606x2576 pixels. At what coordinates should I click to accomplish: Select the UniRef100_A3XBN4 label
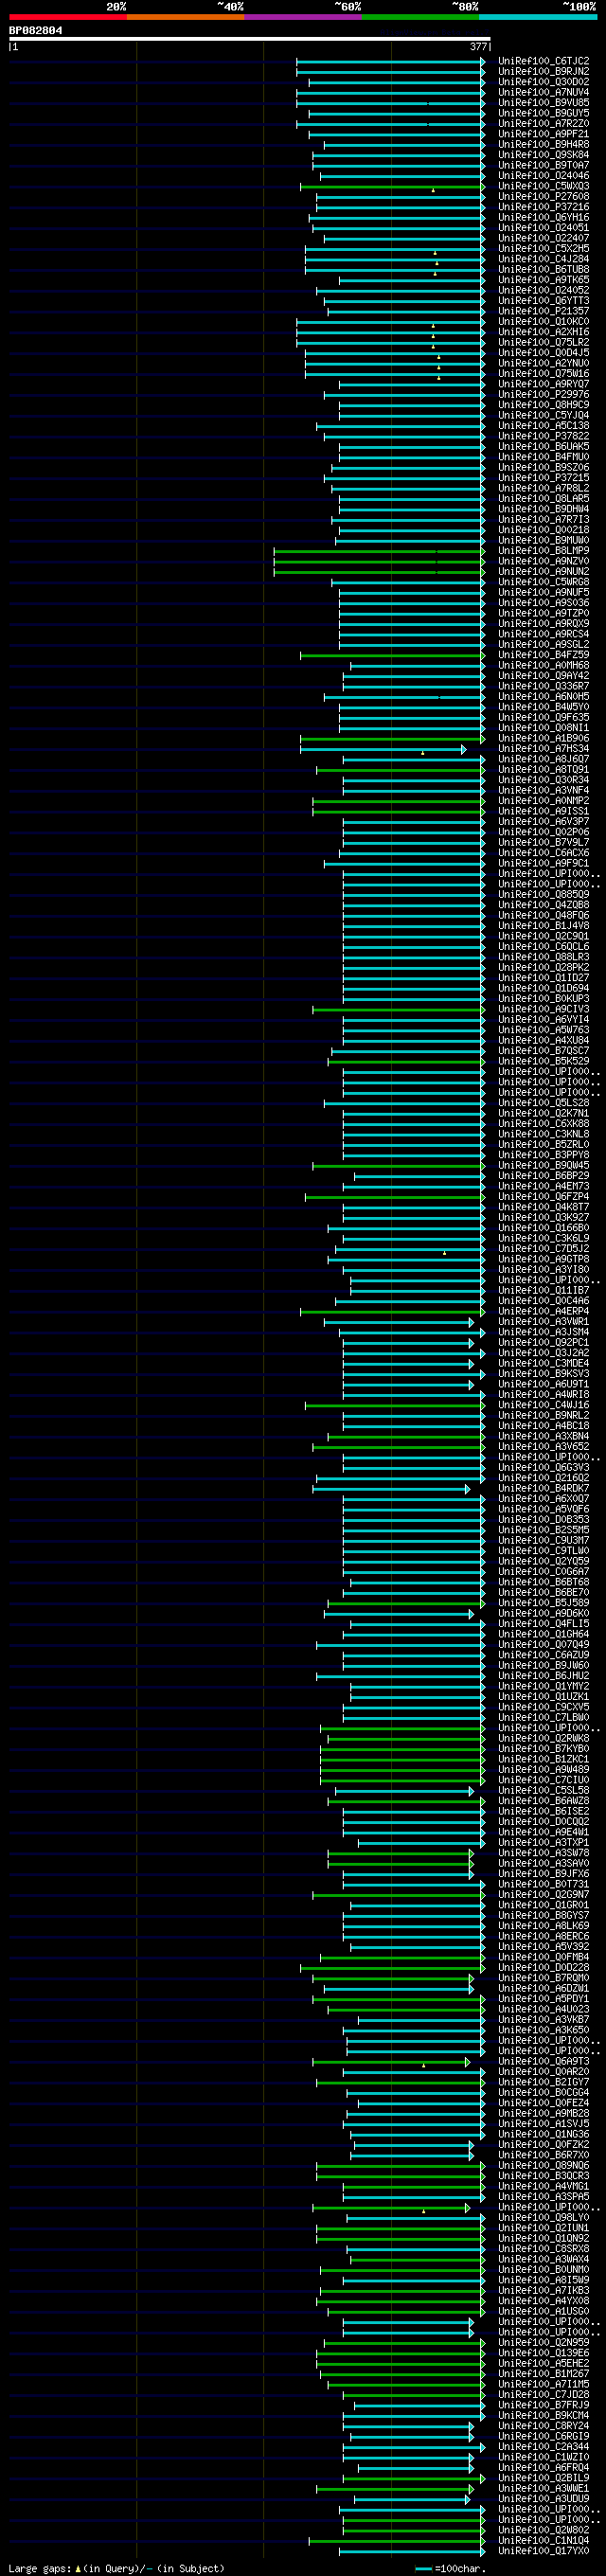[544, 1436]
